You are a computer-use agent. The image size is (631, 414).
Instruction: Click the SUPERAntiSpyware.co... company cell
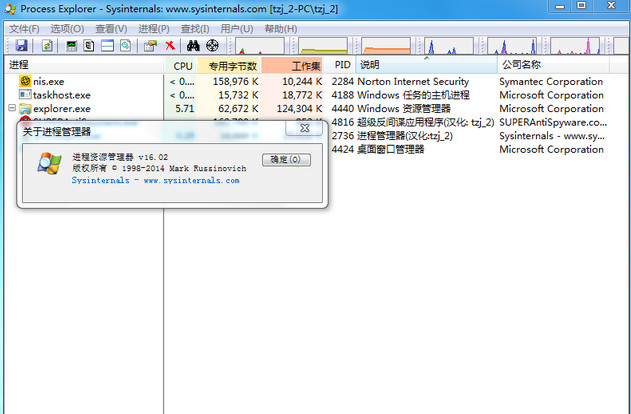553,122
